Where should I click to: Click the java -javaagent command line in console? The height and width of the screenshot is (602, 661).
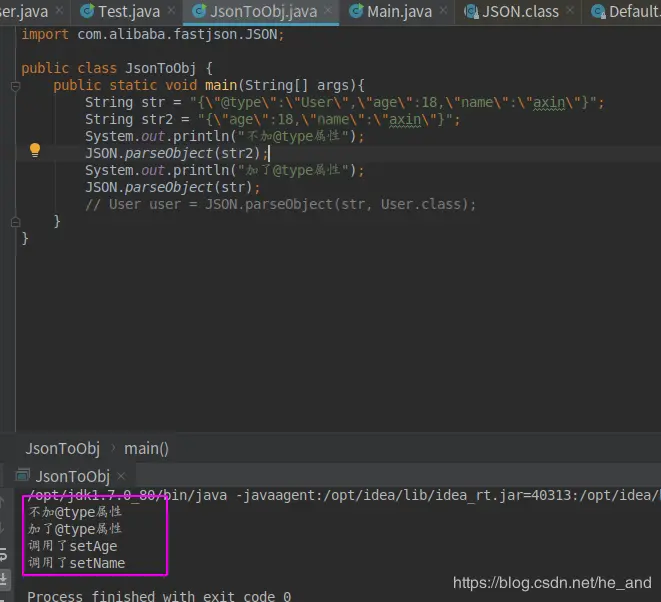[344, 495]
